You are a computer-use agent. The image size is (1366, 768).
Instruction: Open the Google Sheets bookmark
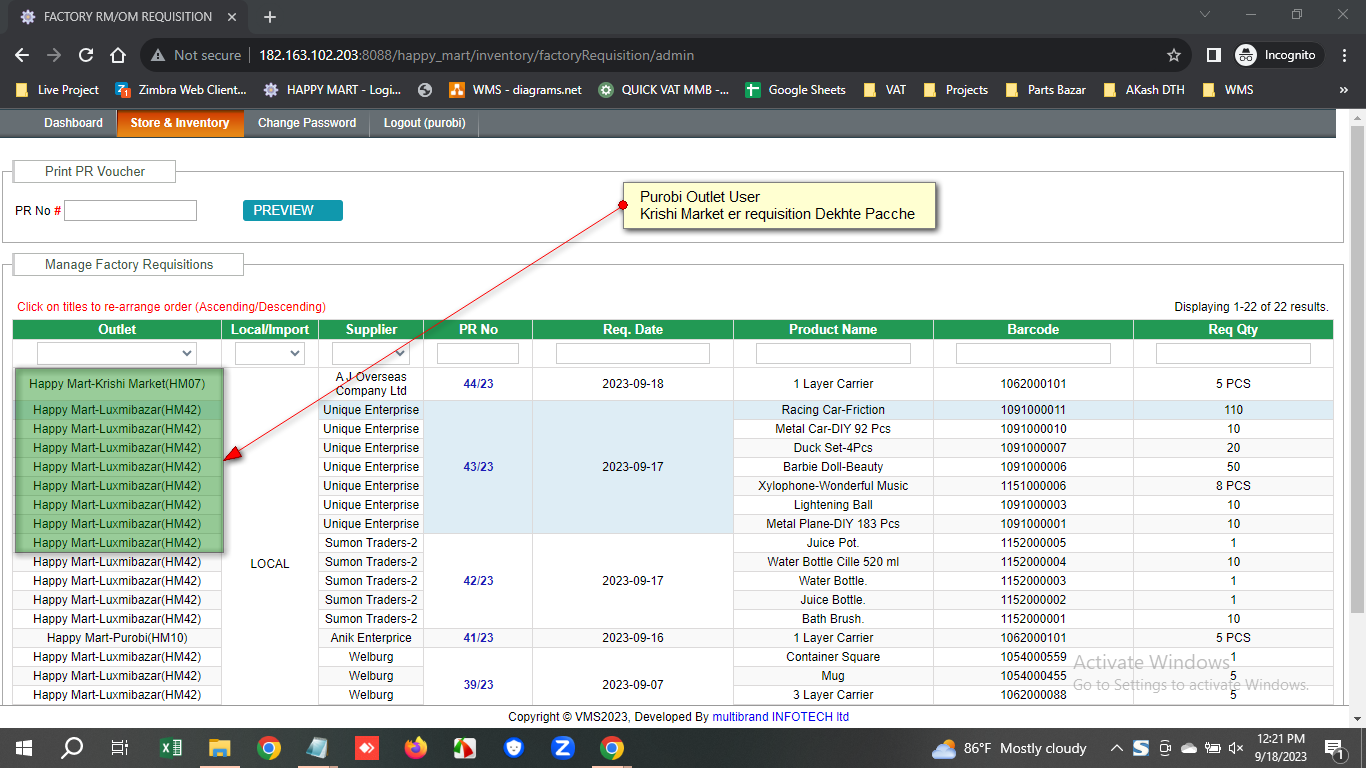[x=795, y=90]
